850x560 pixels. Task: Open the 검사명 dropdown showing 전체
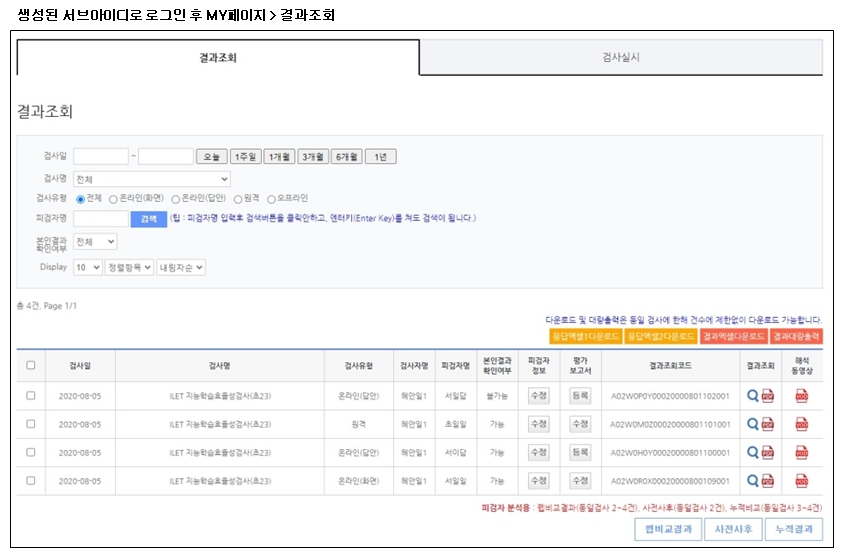[152, 178]
